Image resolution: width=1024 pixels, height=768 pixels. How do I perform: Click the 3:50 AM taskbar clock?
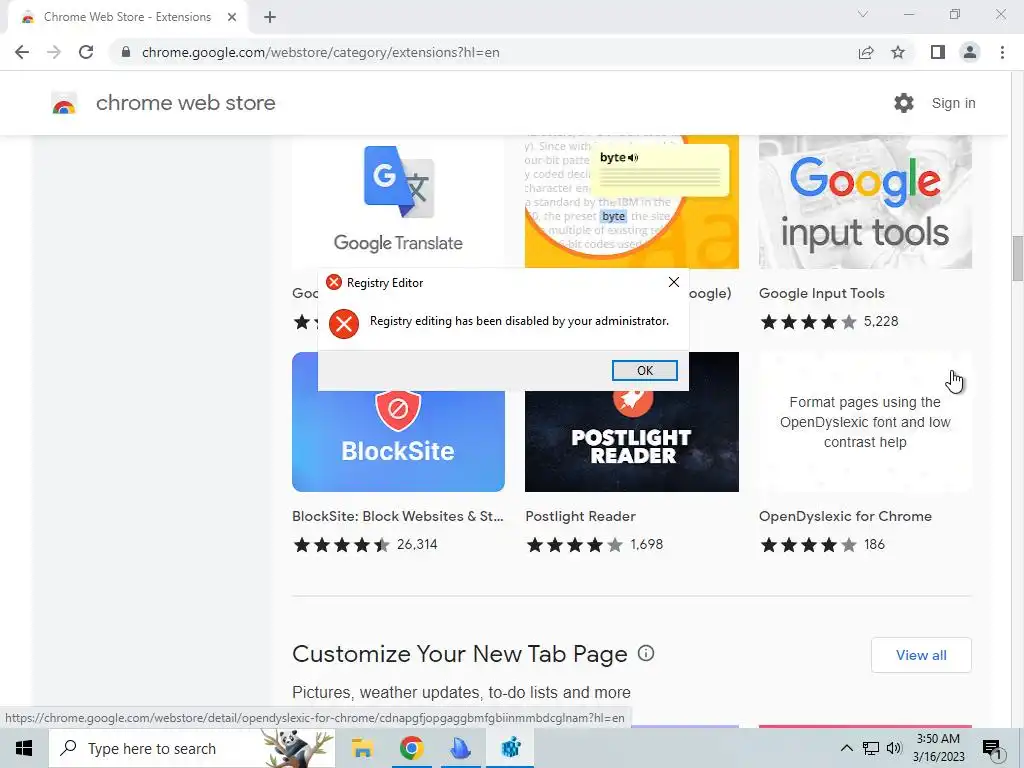pos(938,748)
